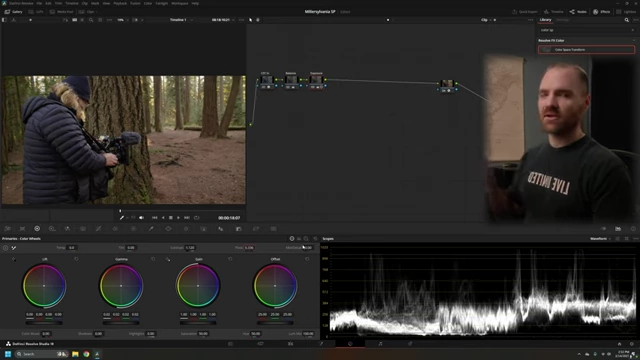The width and height of the screenshot is (640, 360).
Task: Open the RGB Mixer palette
Action: 67,229
